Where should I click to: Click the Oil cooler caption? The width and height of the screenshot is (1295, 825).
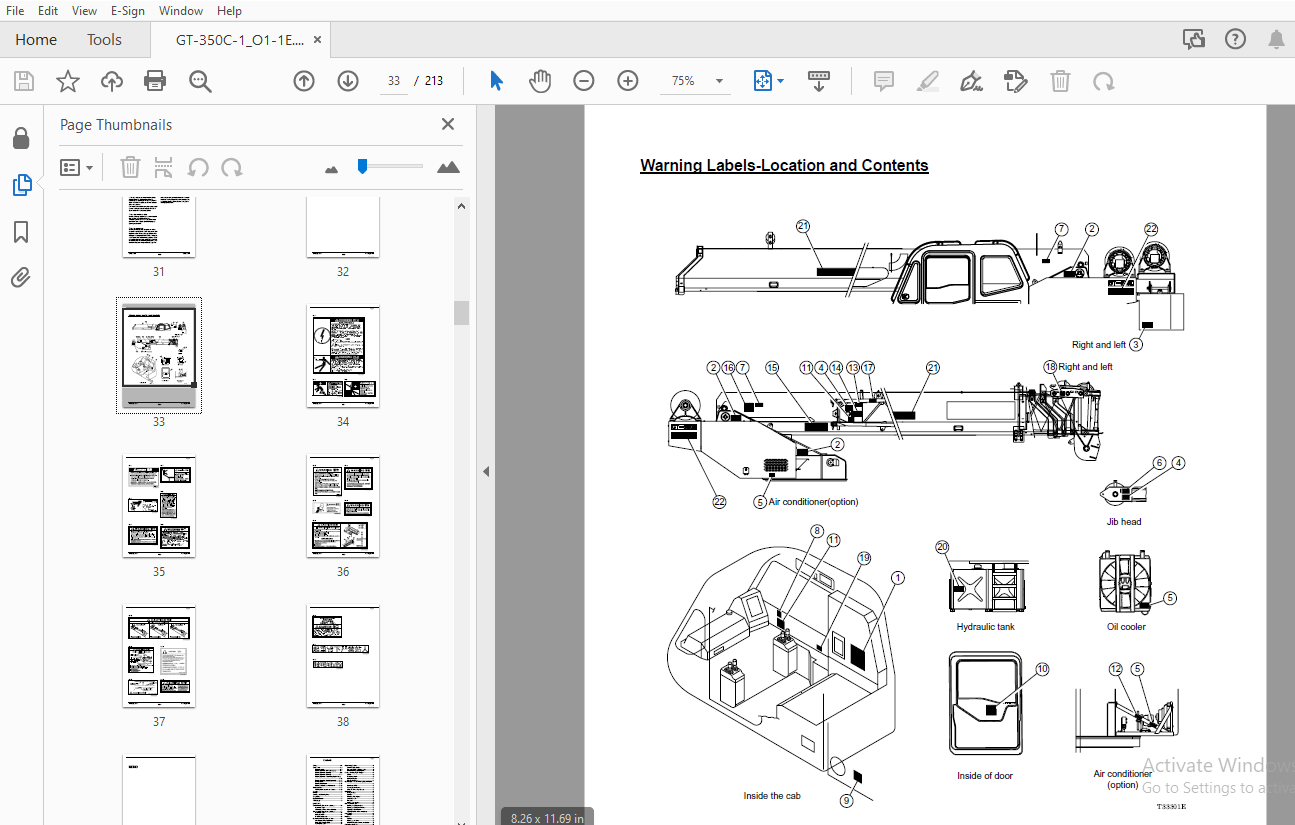tap(1126, 627)
